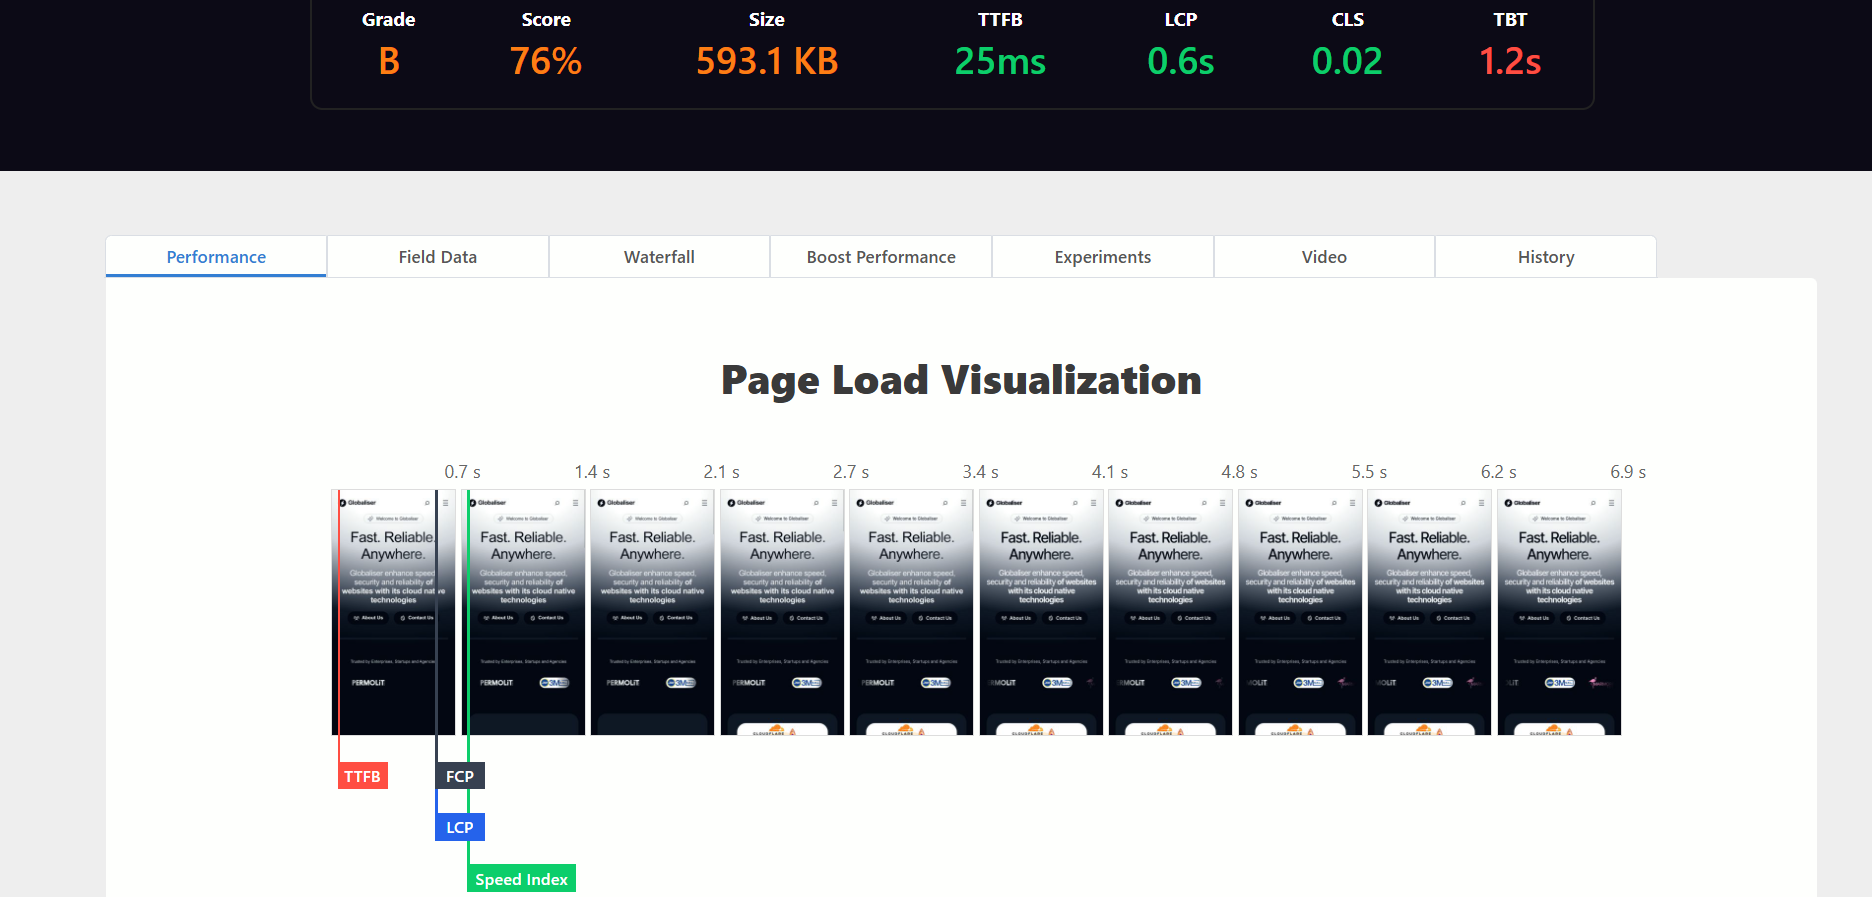Open the first filmstrip frame thumbnail

coord(393,612)
